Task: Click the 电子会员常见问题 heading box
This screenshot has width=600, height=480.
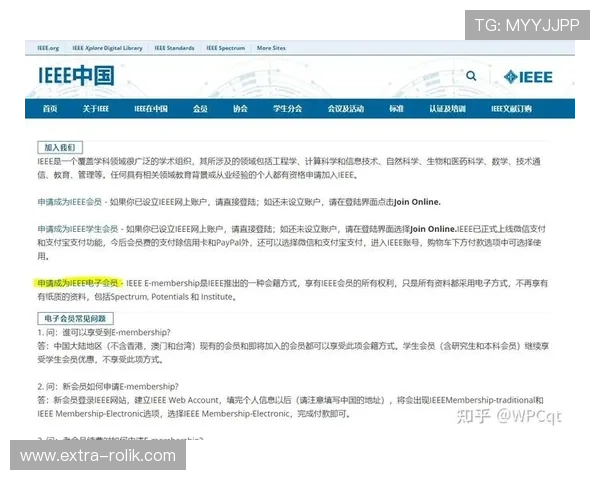Action: (75, 318)
